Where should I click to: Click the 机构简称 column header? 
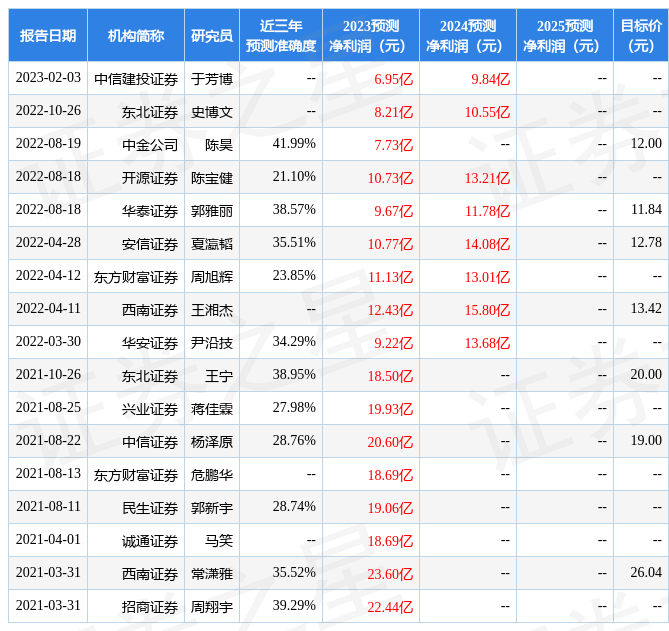[136, 35]
